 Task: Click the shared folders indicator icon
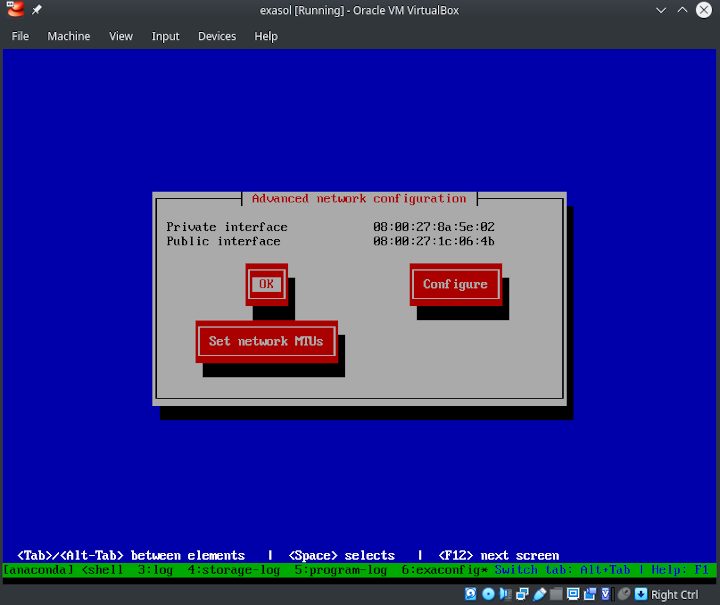(x=556, y=594)
